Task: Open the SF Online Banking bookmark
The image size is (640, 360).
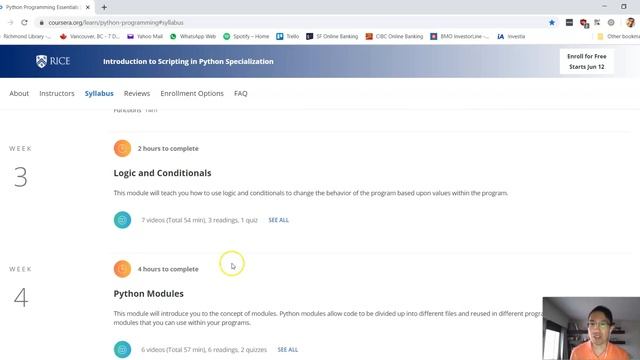Action: click(332, 36)
